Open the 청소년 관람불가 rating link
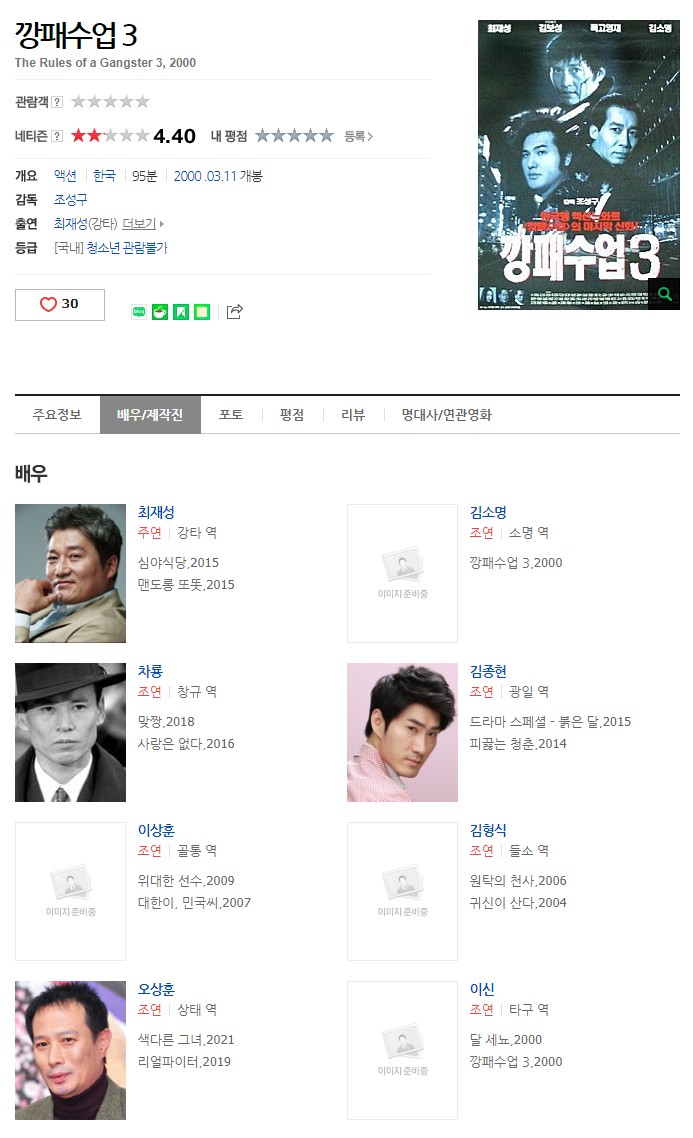The height and width of the screenshot is (1138, 693). (x=127, y=248)
